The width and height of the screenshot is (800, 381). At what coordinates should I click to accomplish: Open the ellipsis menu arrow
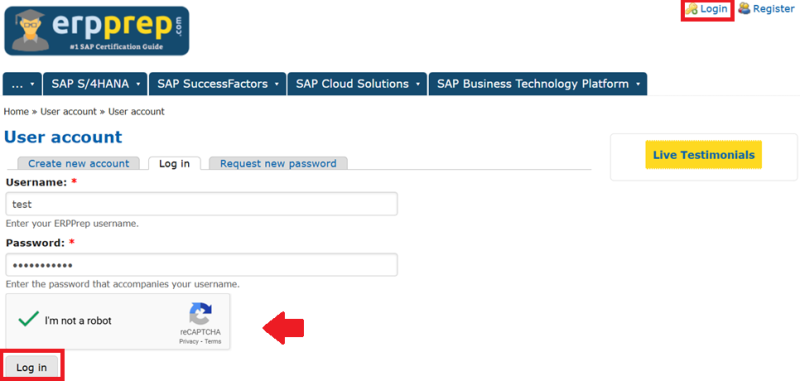[33, 85]
